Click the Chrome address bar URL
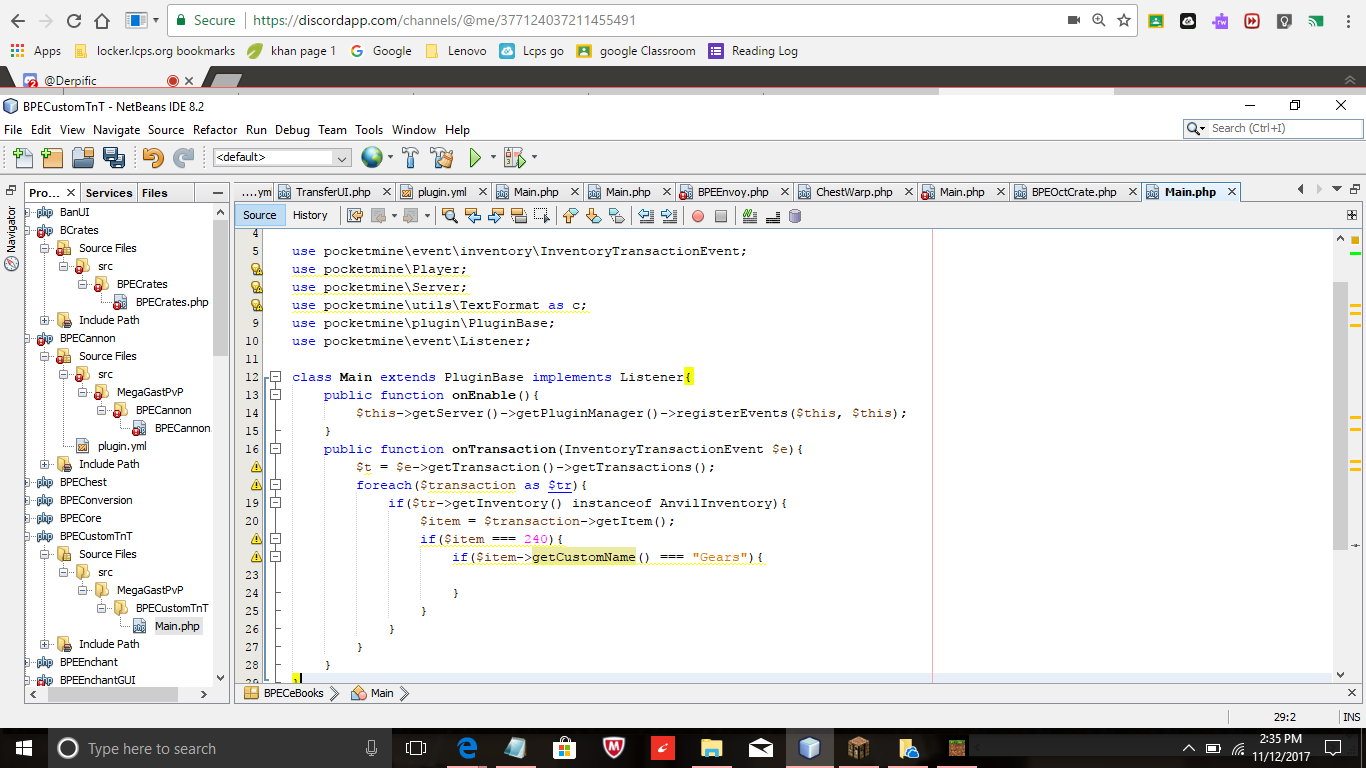Viewport: 1366px width, 768px height. tap(444, 20)
